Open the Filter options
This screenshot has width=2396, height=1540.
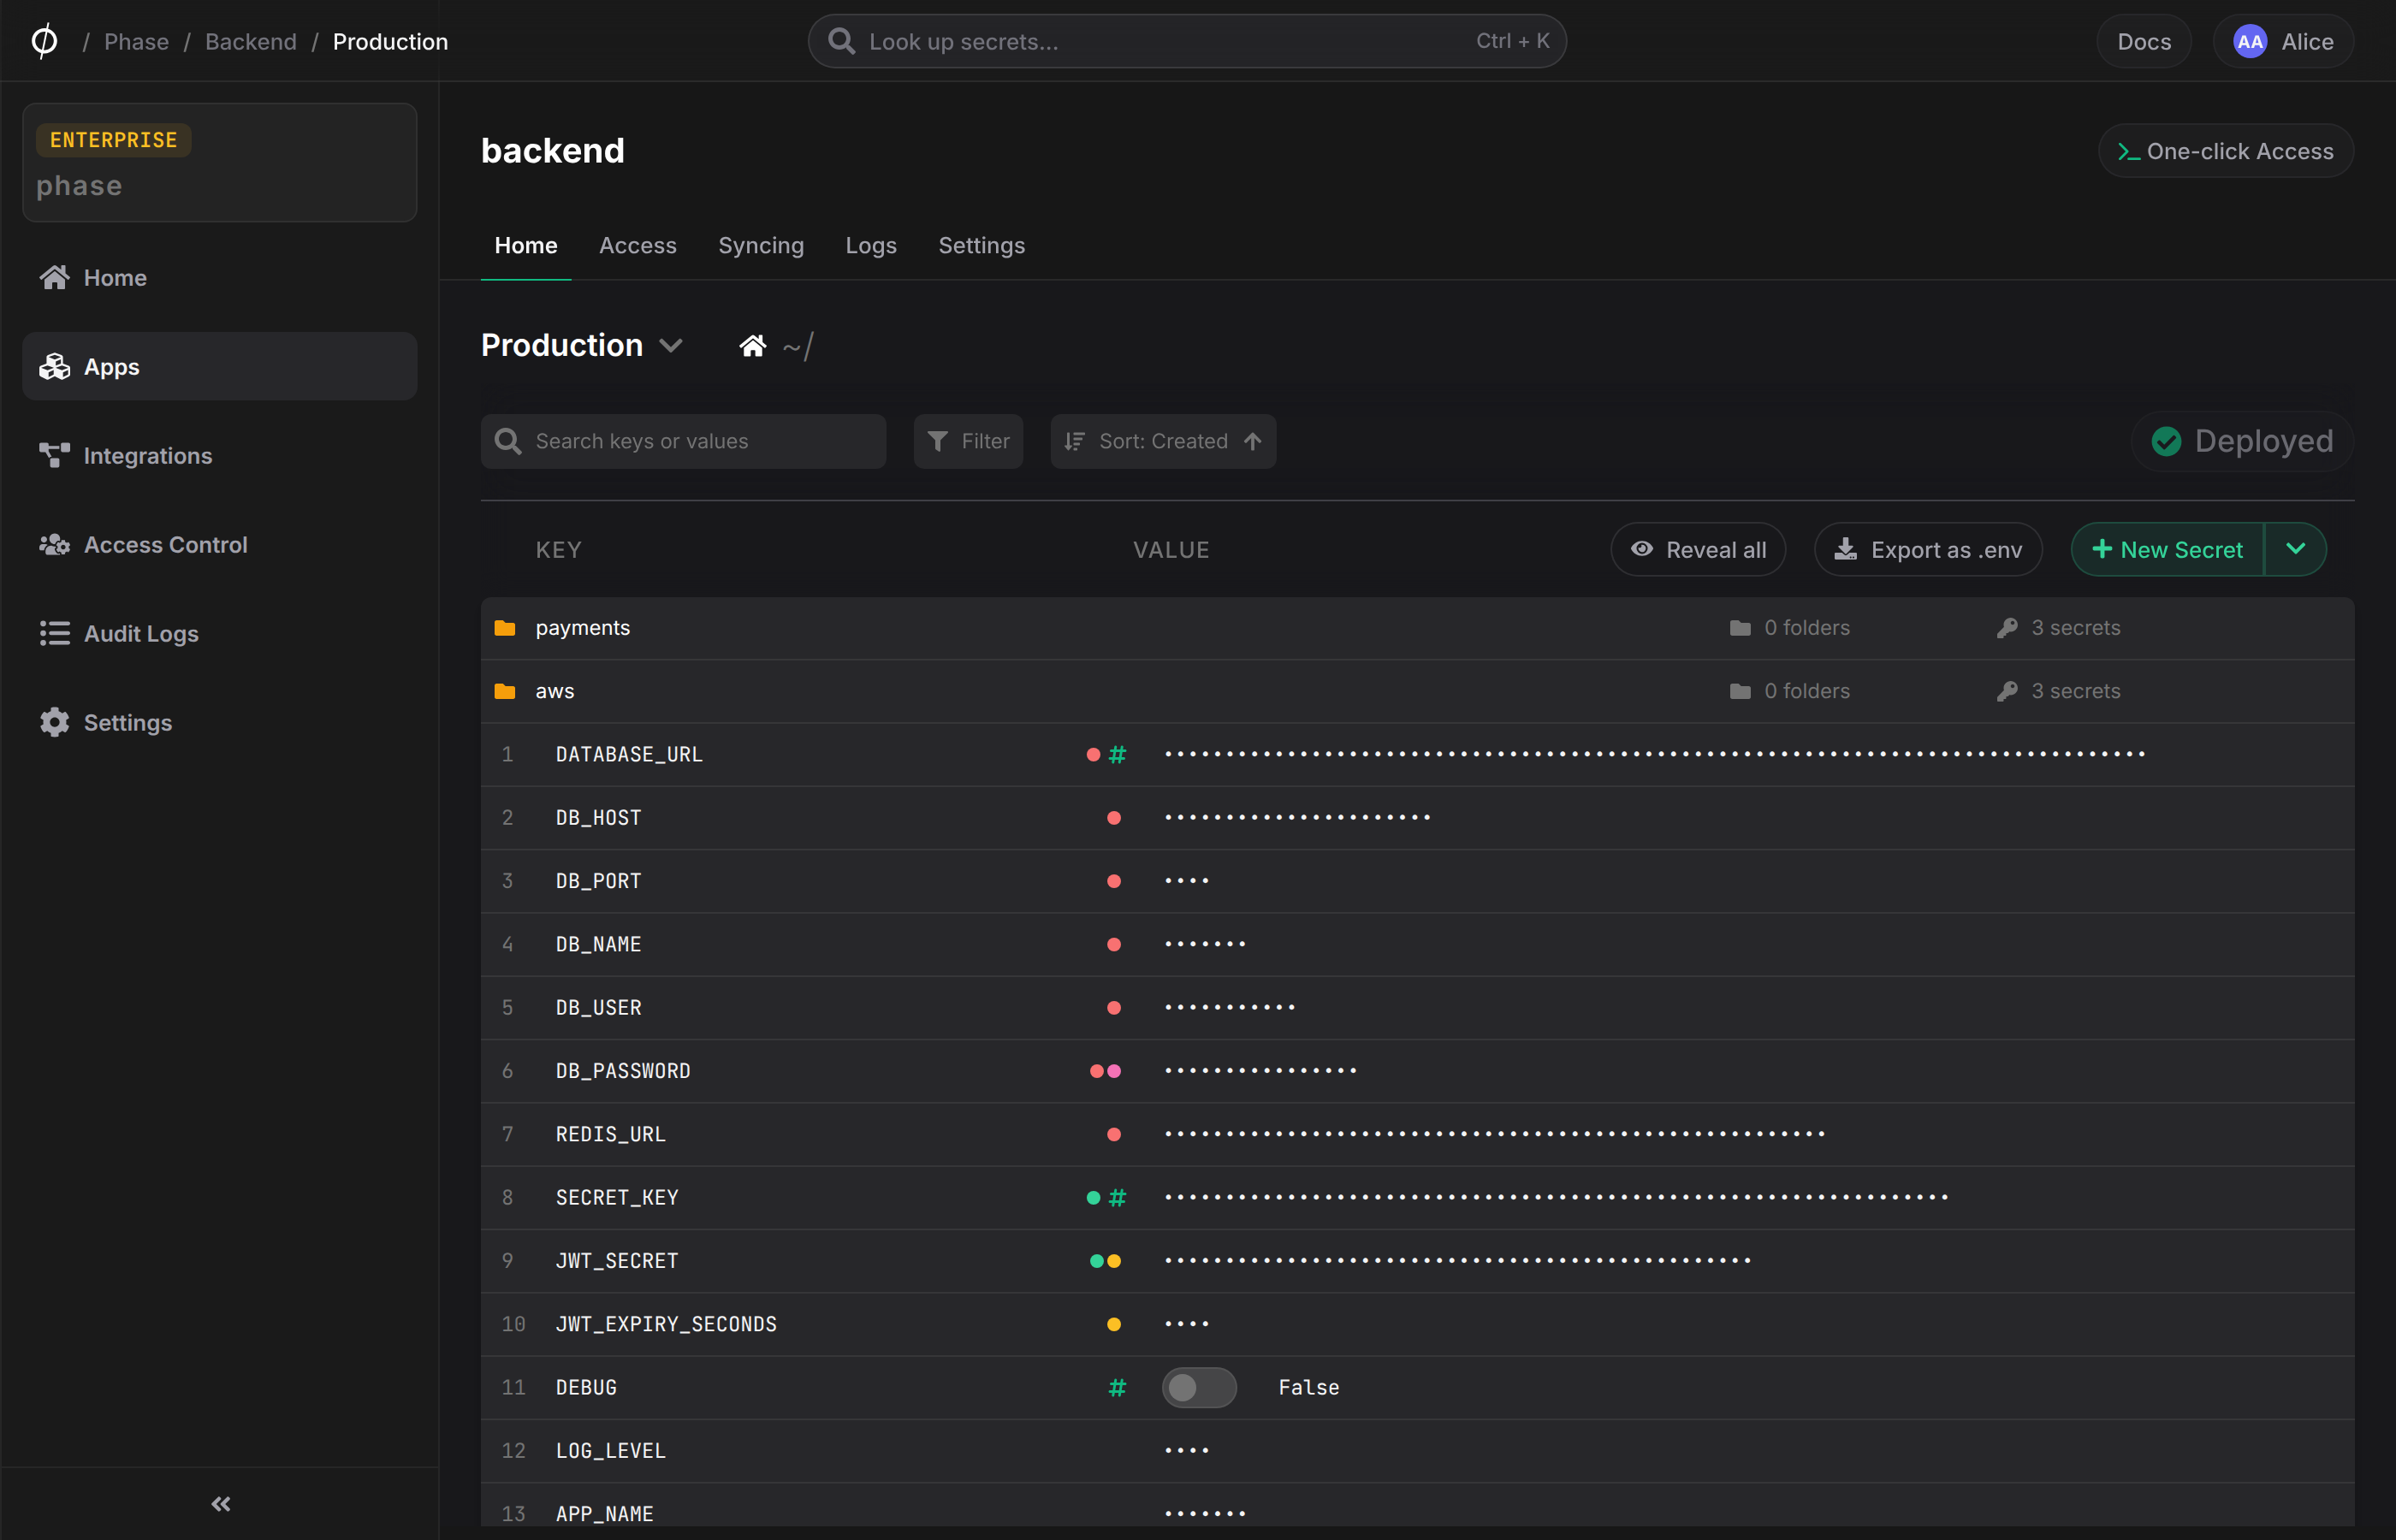pyautogui.click(x=968, y=441)
